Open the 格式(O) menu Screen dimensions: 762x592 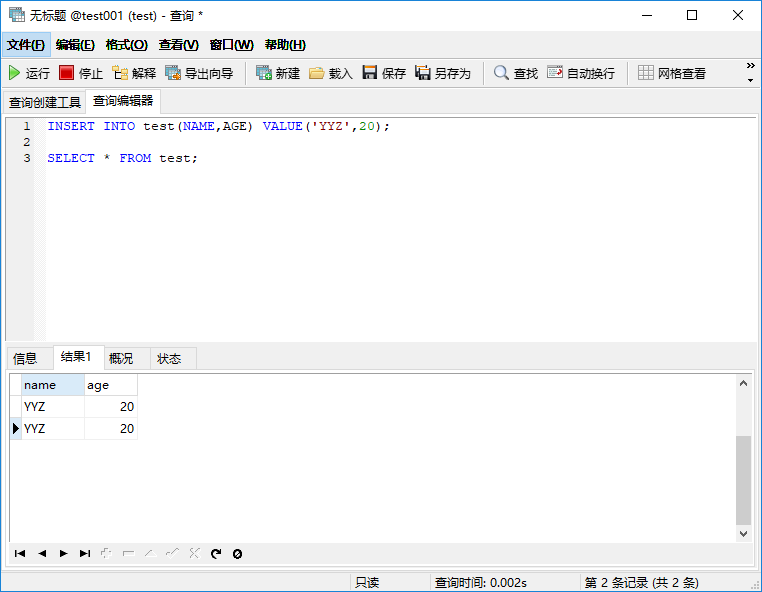(x=126, y=45)
